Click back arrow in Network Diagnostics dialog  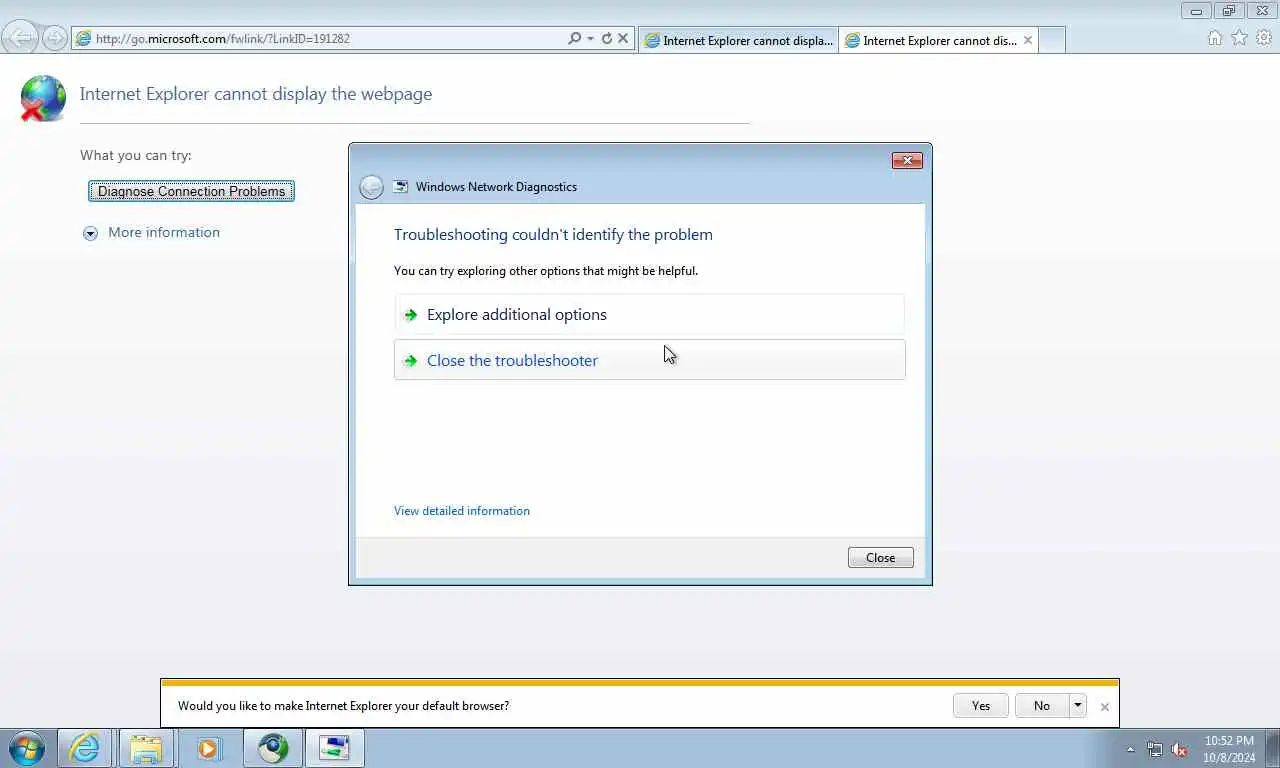(371, 187)
